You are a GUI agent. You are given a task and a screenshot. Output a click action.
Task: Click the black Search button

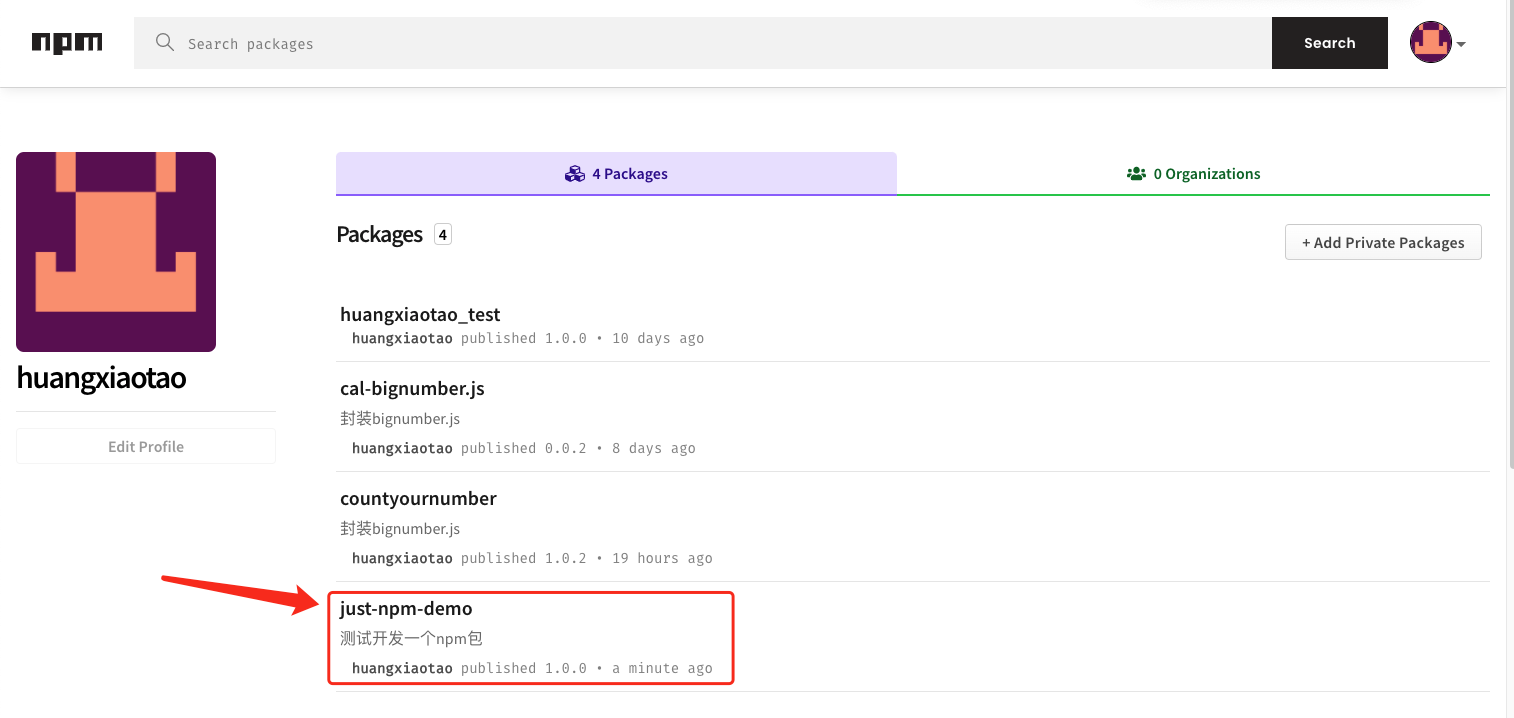(x=1329, y=43)
